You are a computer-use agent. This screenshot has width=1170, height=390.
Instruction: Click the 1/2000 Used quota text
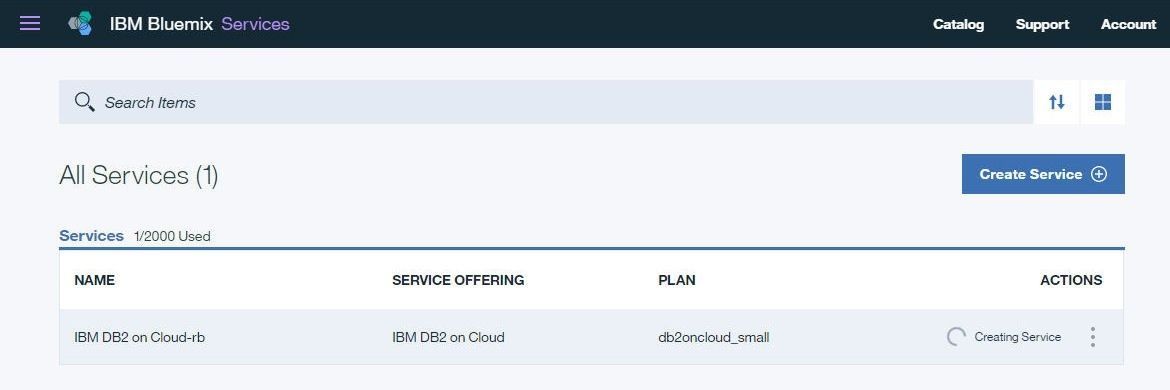172,236
